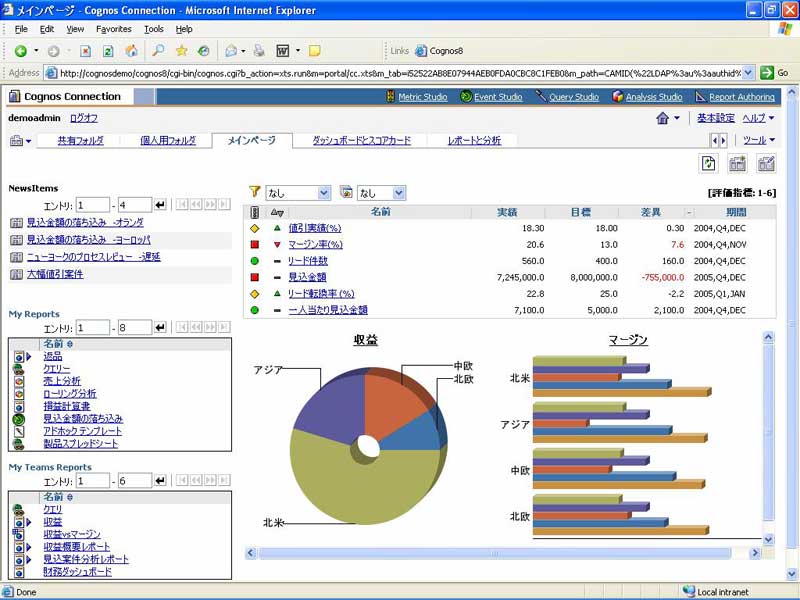Image resolution: width=800 pixels, height=600 pixels.
Task: Sort by 実績 column header
Action: (x=507, y=212)
